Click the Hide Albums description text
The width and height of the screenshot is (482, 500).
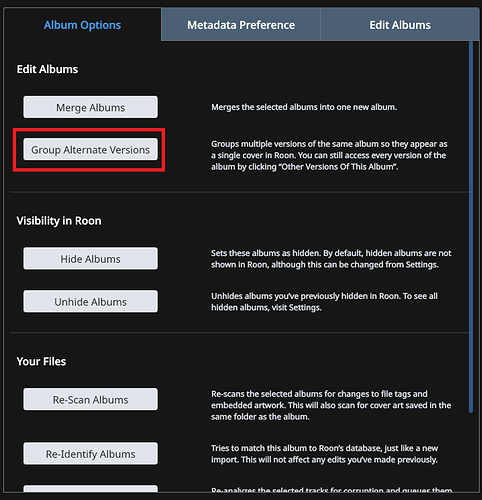(331, 259)
